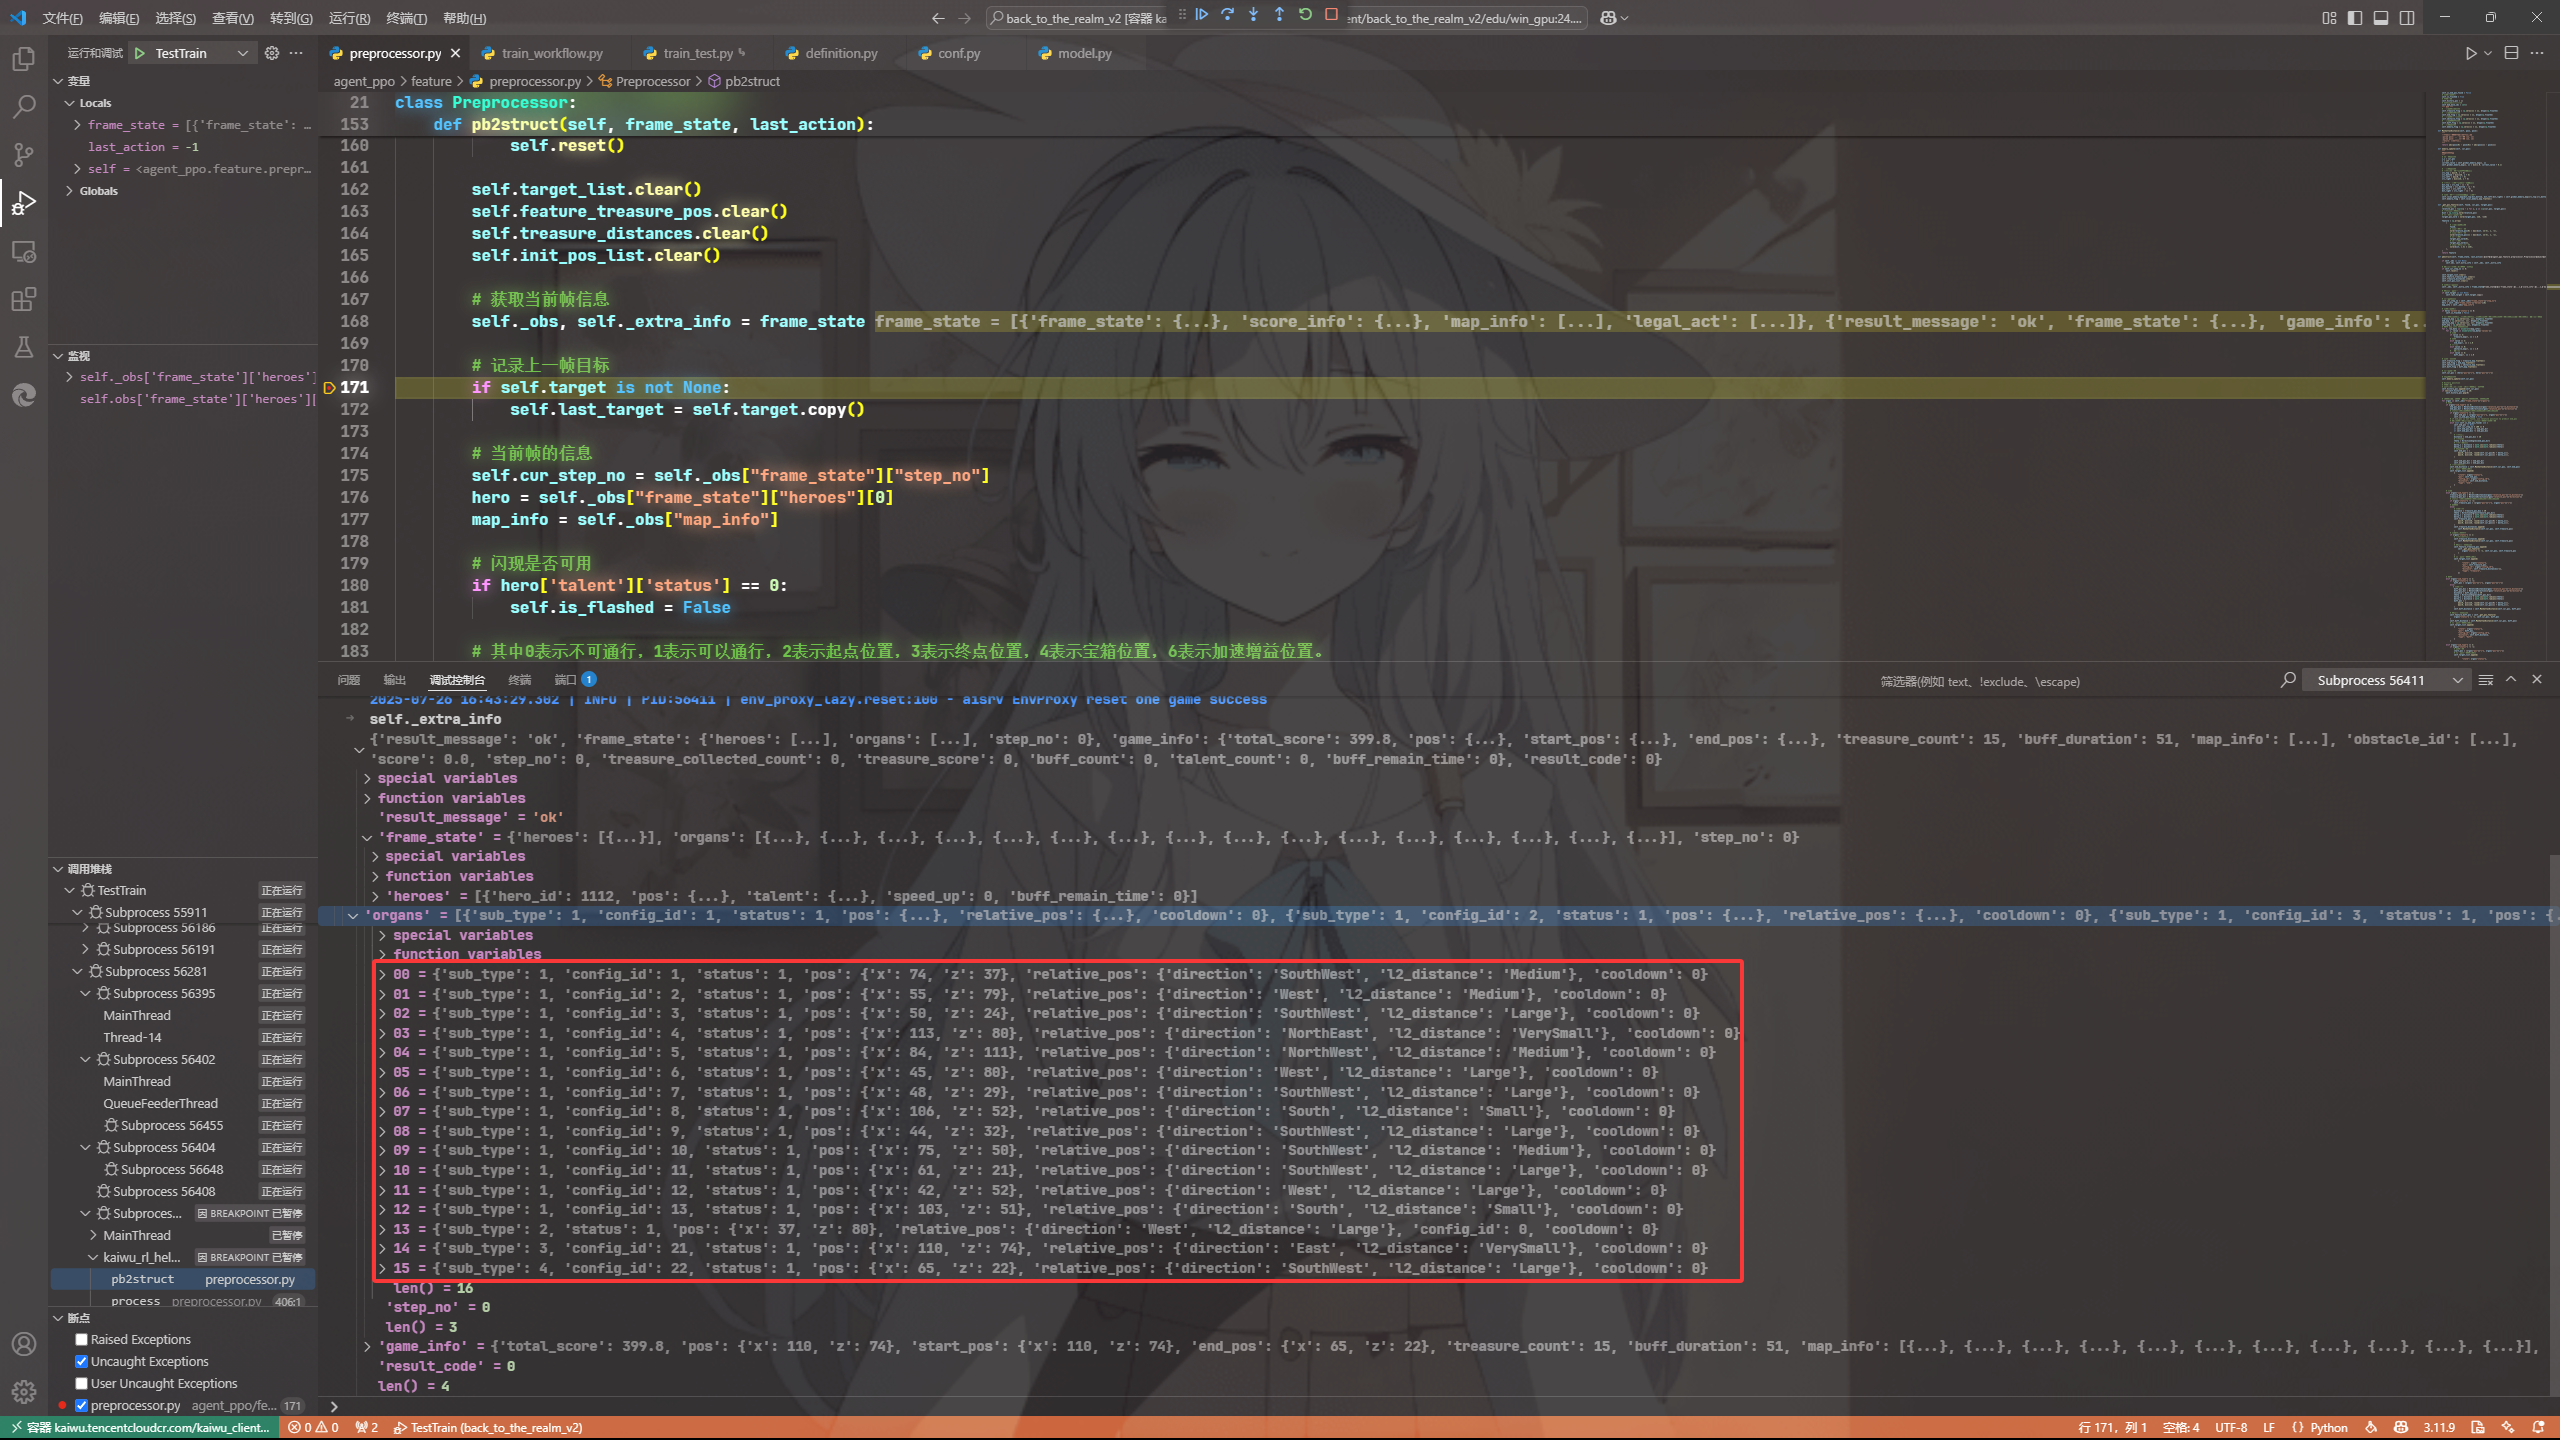Open Copilot chat icon in title bar

point(1608,18)
